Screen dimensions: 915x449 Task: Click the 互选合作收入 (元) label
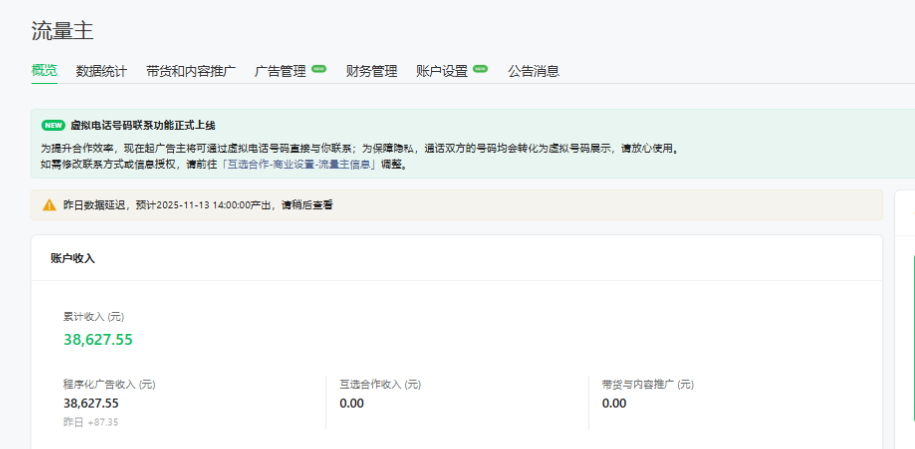pyautogui.click(x=380, y=384)
